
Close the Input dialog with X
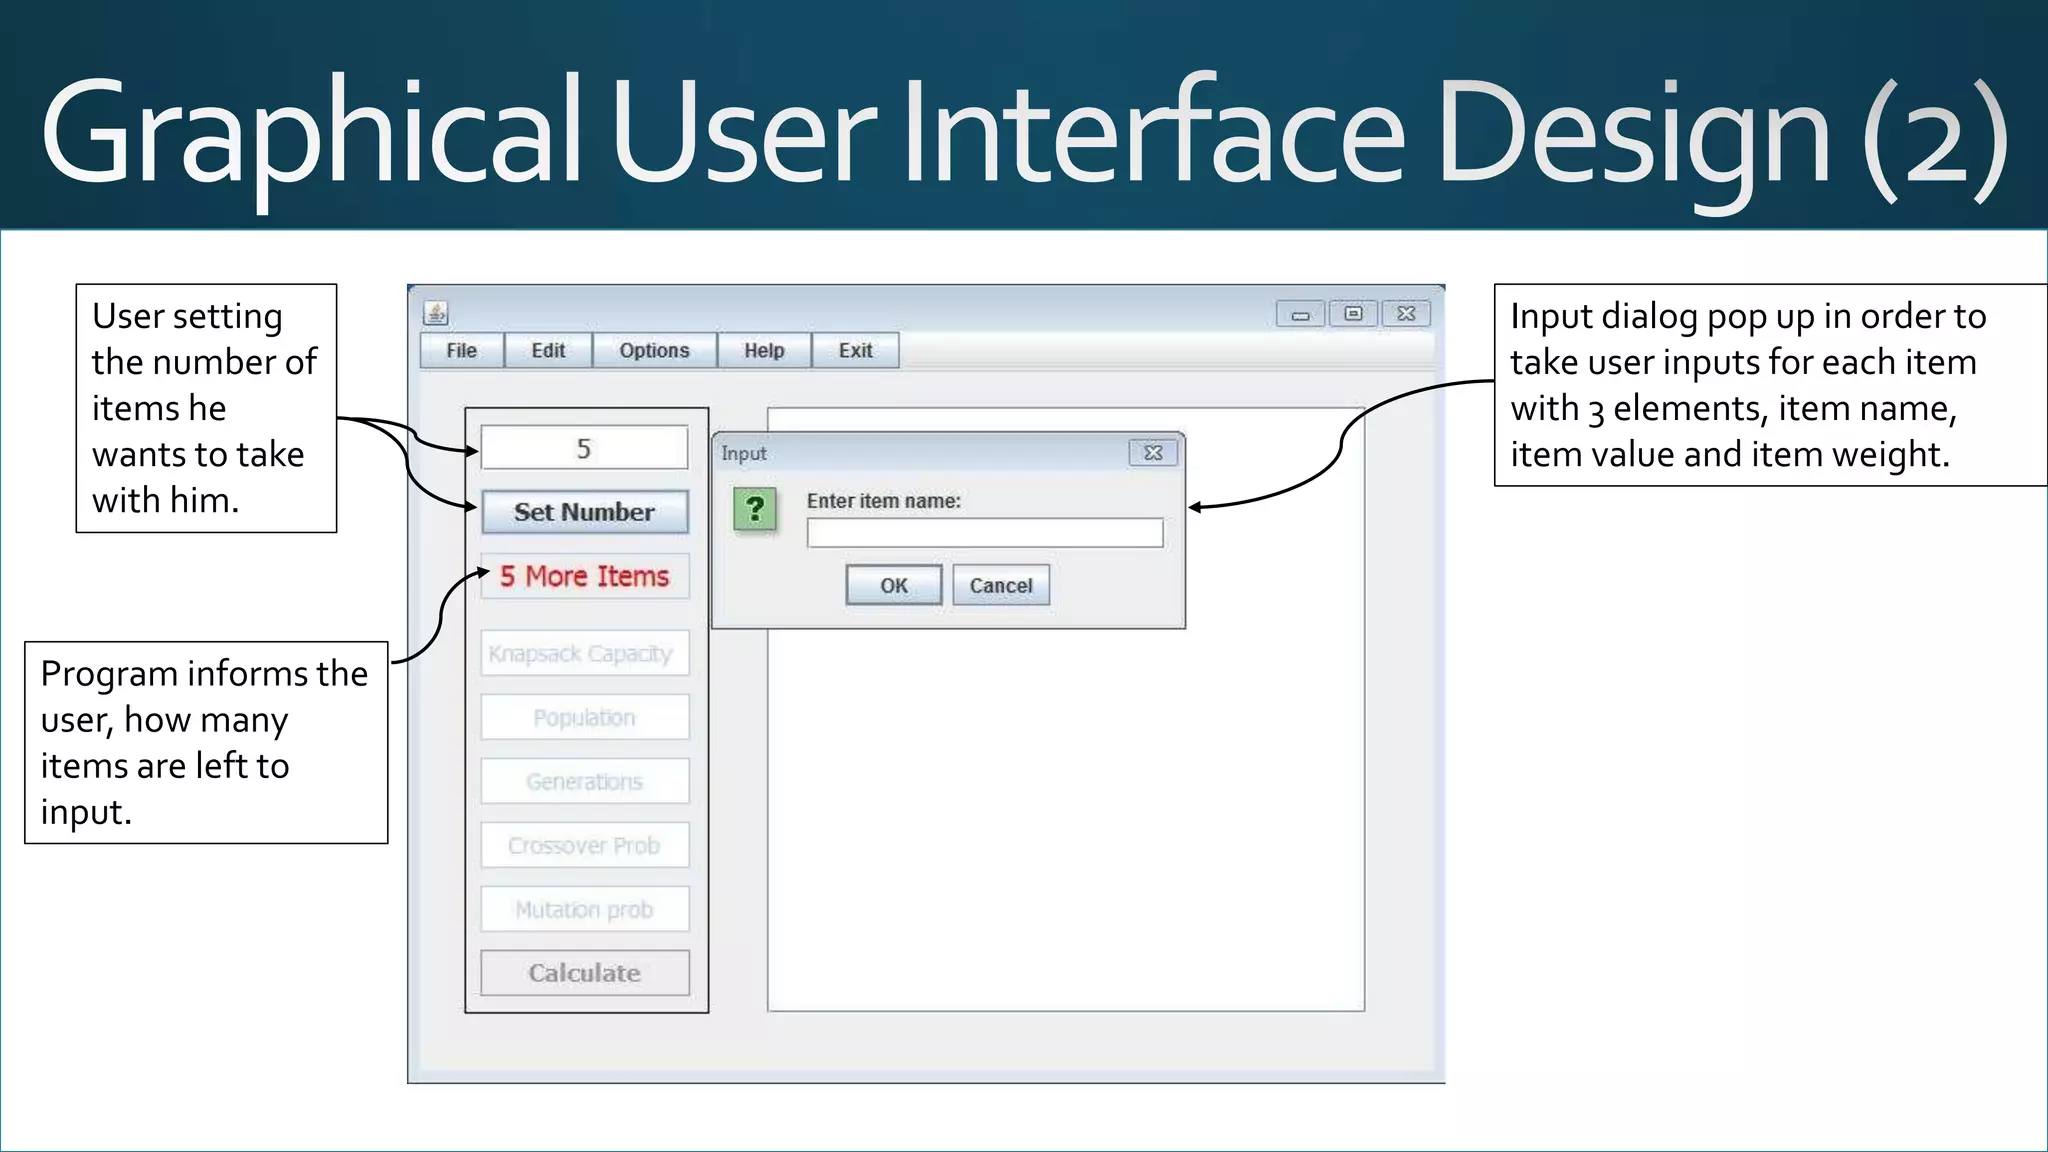1153,453
